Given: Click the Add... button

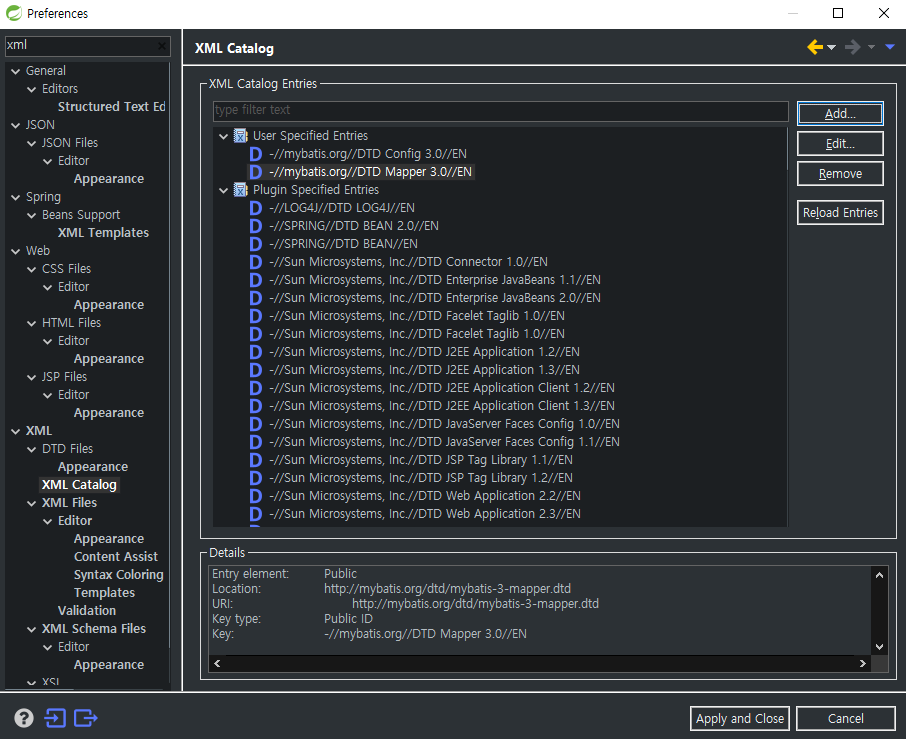Looking at the screenshot, I should (840, 113).
